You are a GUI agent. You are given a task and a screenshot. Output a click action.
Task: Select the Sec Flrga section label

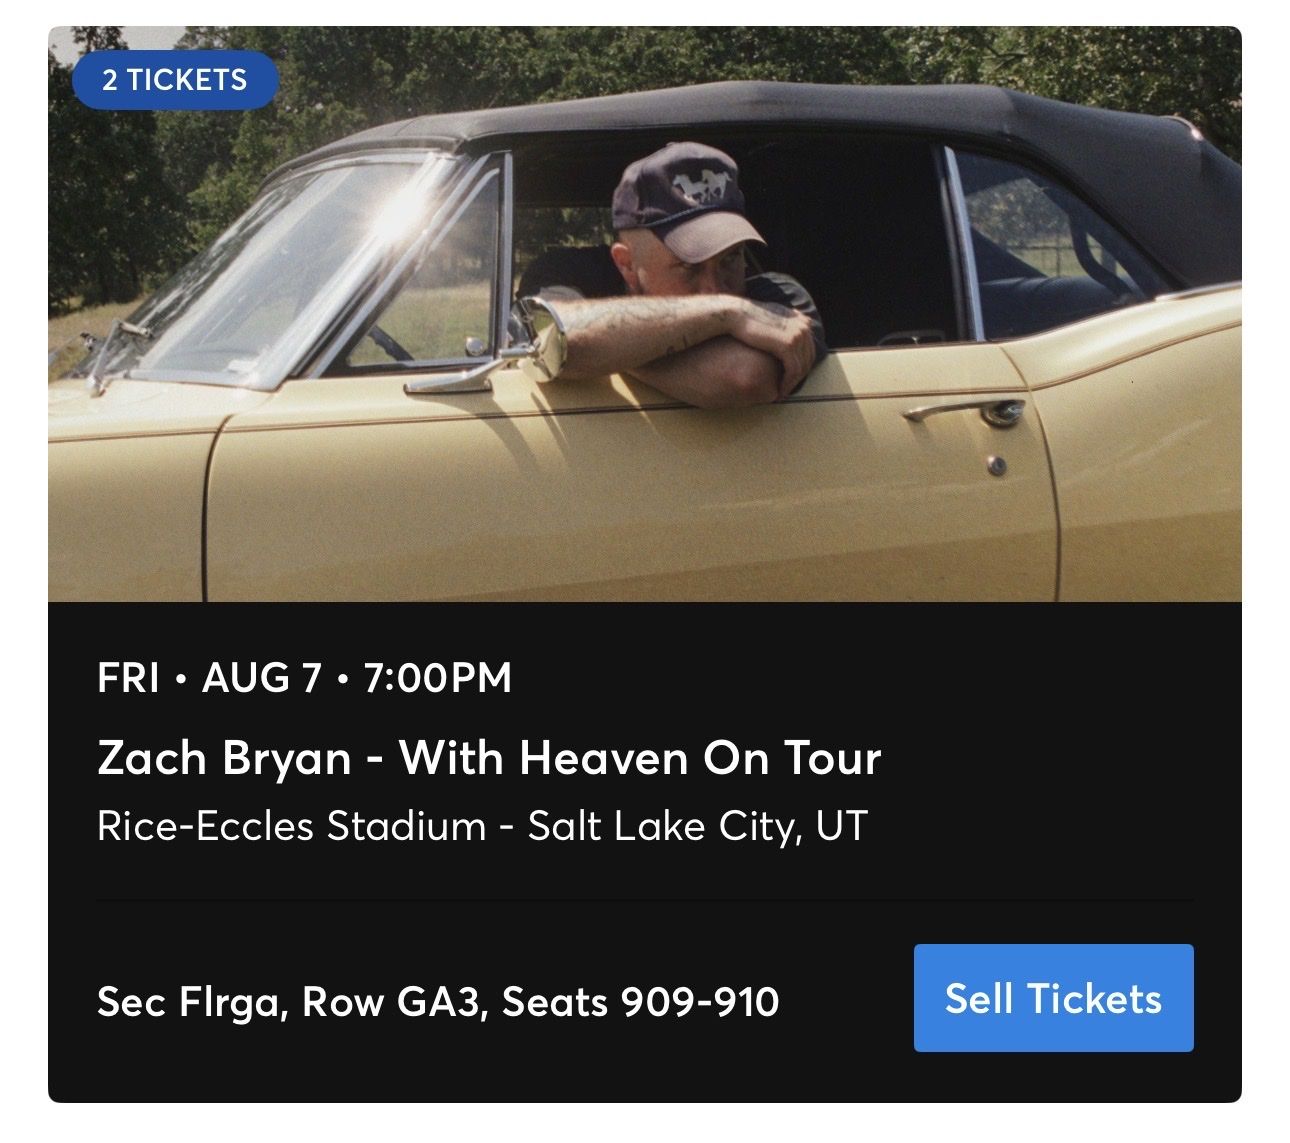pyautogui.click(x=189, y=1001)
